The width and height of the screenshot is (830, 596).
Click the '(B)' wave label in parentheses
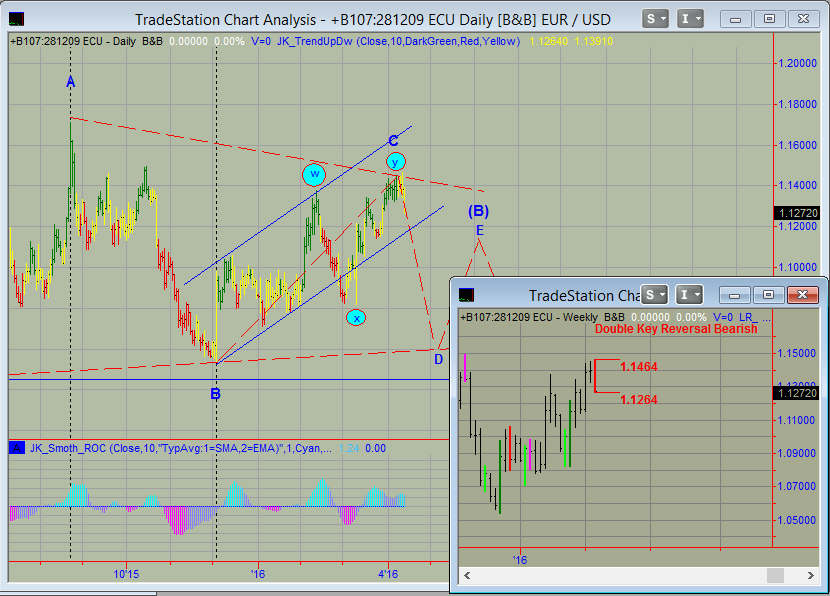click(x=479, y=211)
